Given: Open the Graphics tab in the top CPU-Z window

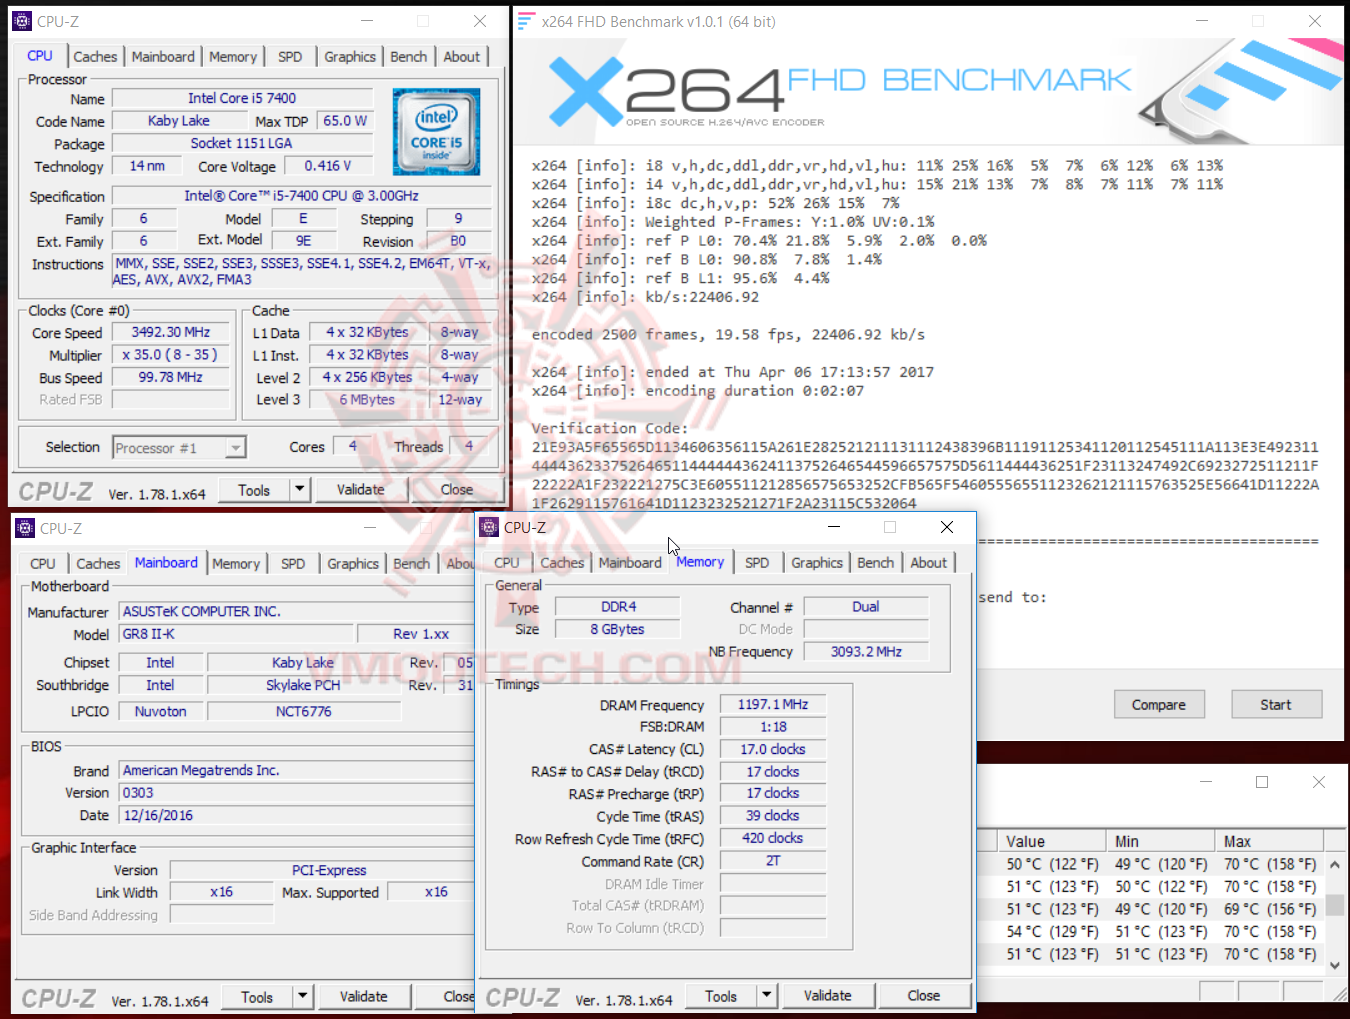Looking at the screenshot, I should point(350,57).
